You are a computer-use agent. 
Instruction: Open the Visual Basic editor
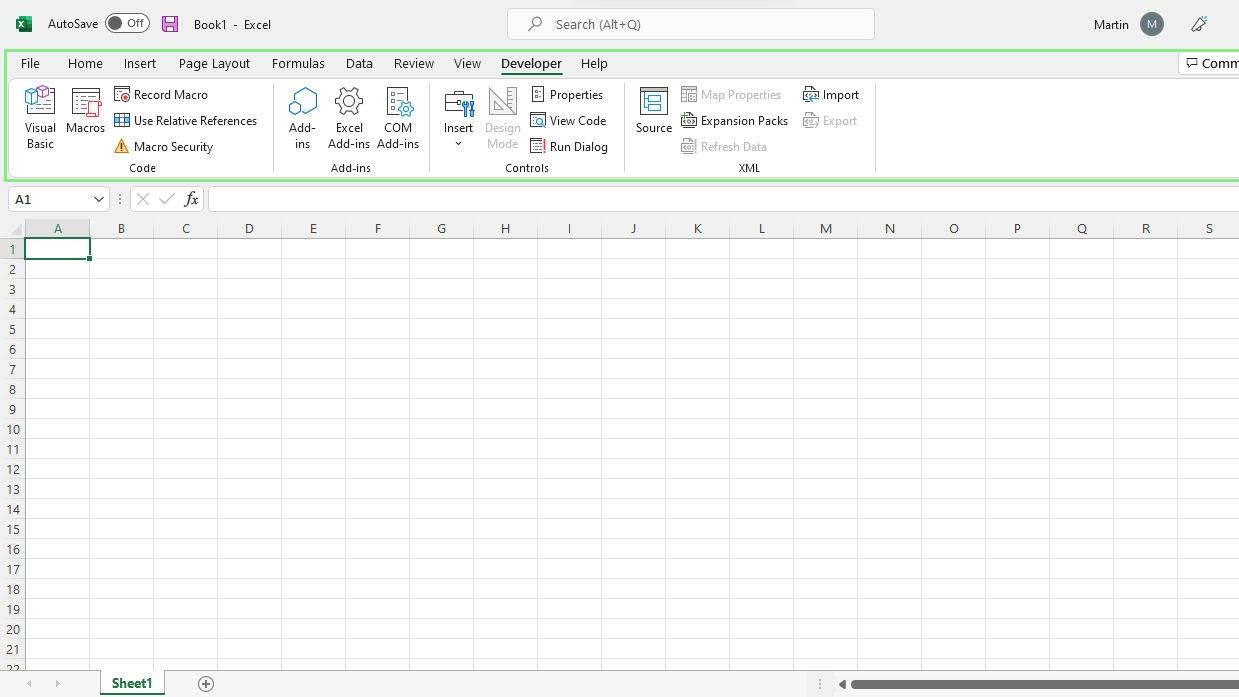point(39,117)
